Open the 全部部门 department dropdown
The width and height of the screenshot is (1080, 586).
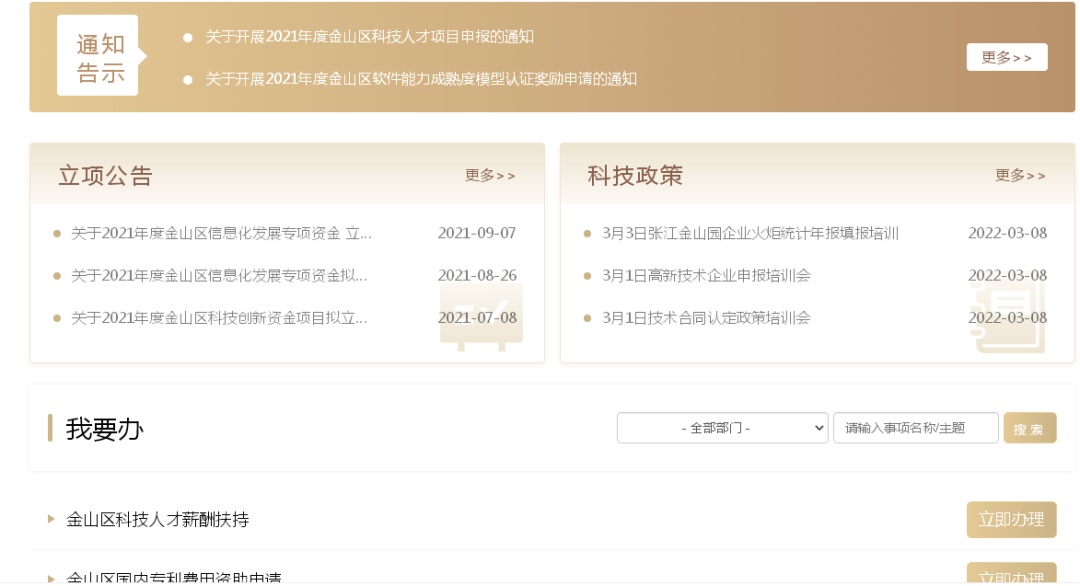point(722,428)
